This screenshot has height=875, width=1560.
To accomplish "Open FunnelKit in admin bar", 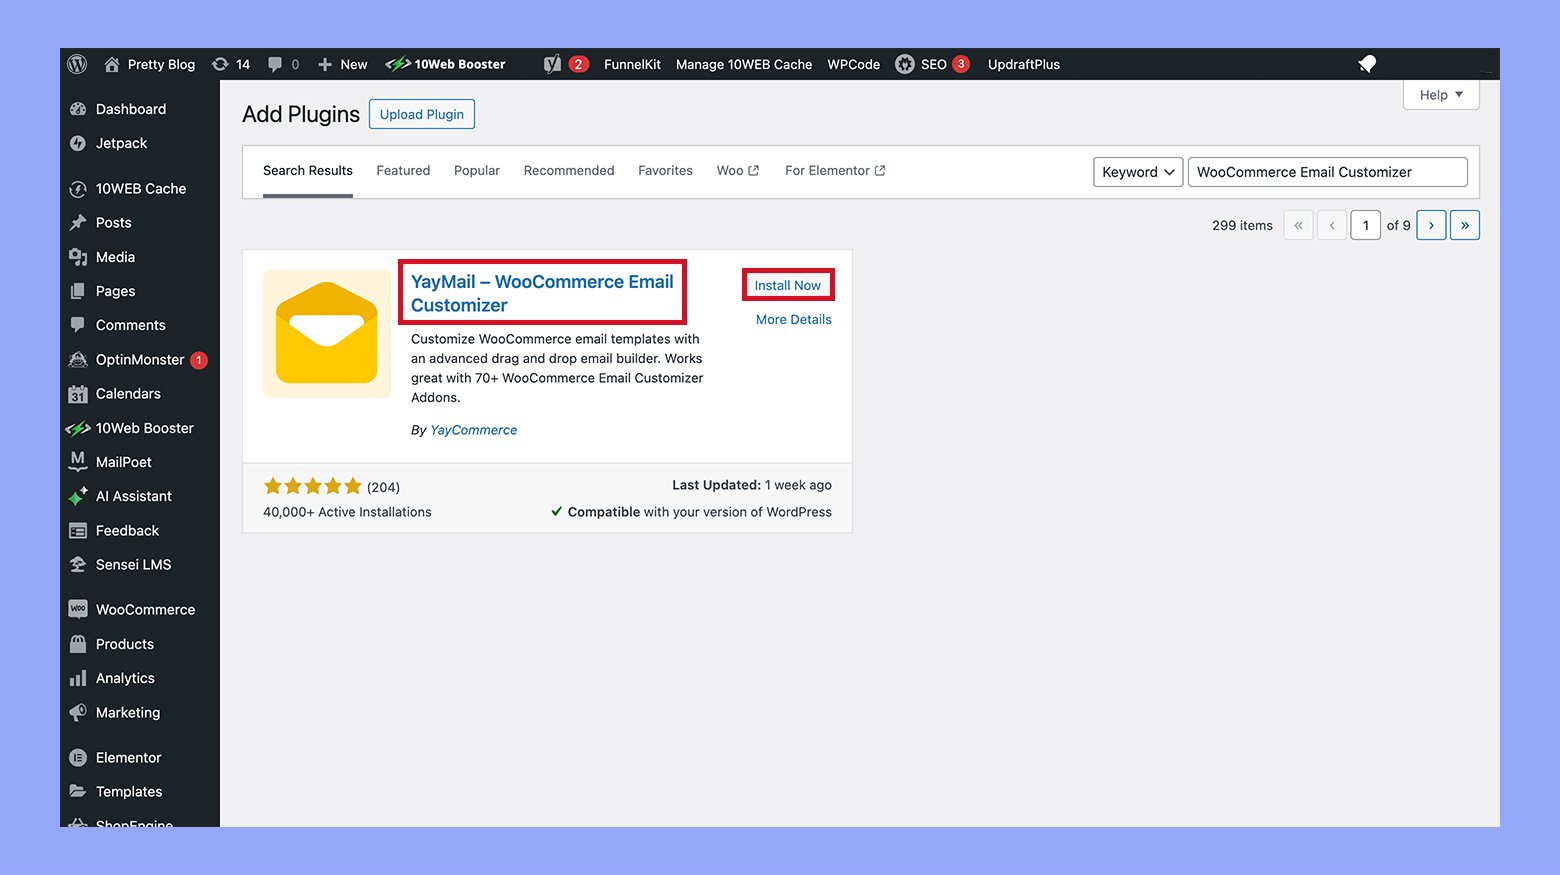I will coord(632,64).
